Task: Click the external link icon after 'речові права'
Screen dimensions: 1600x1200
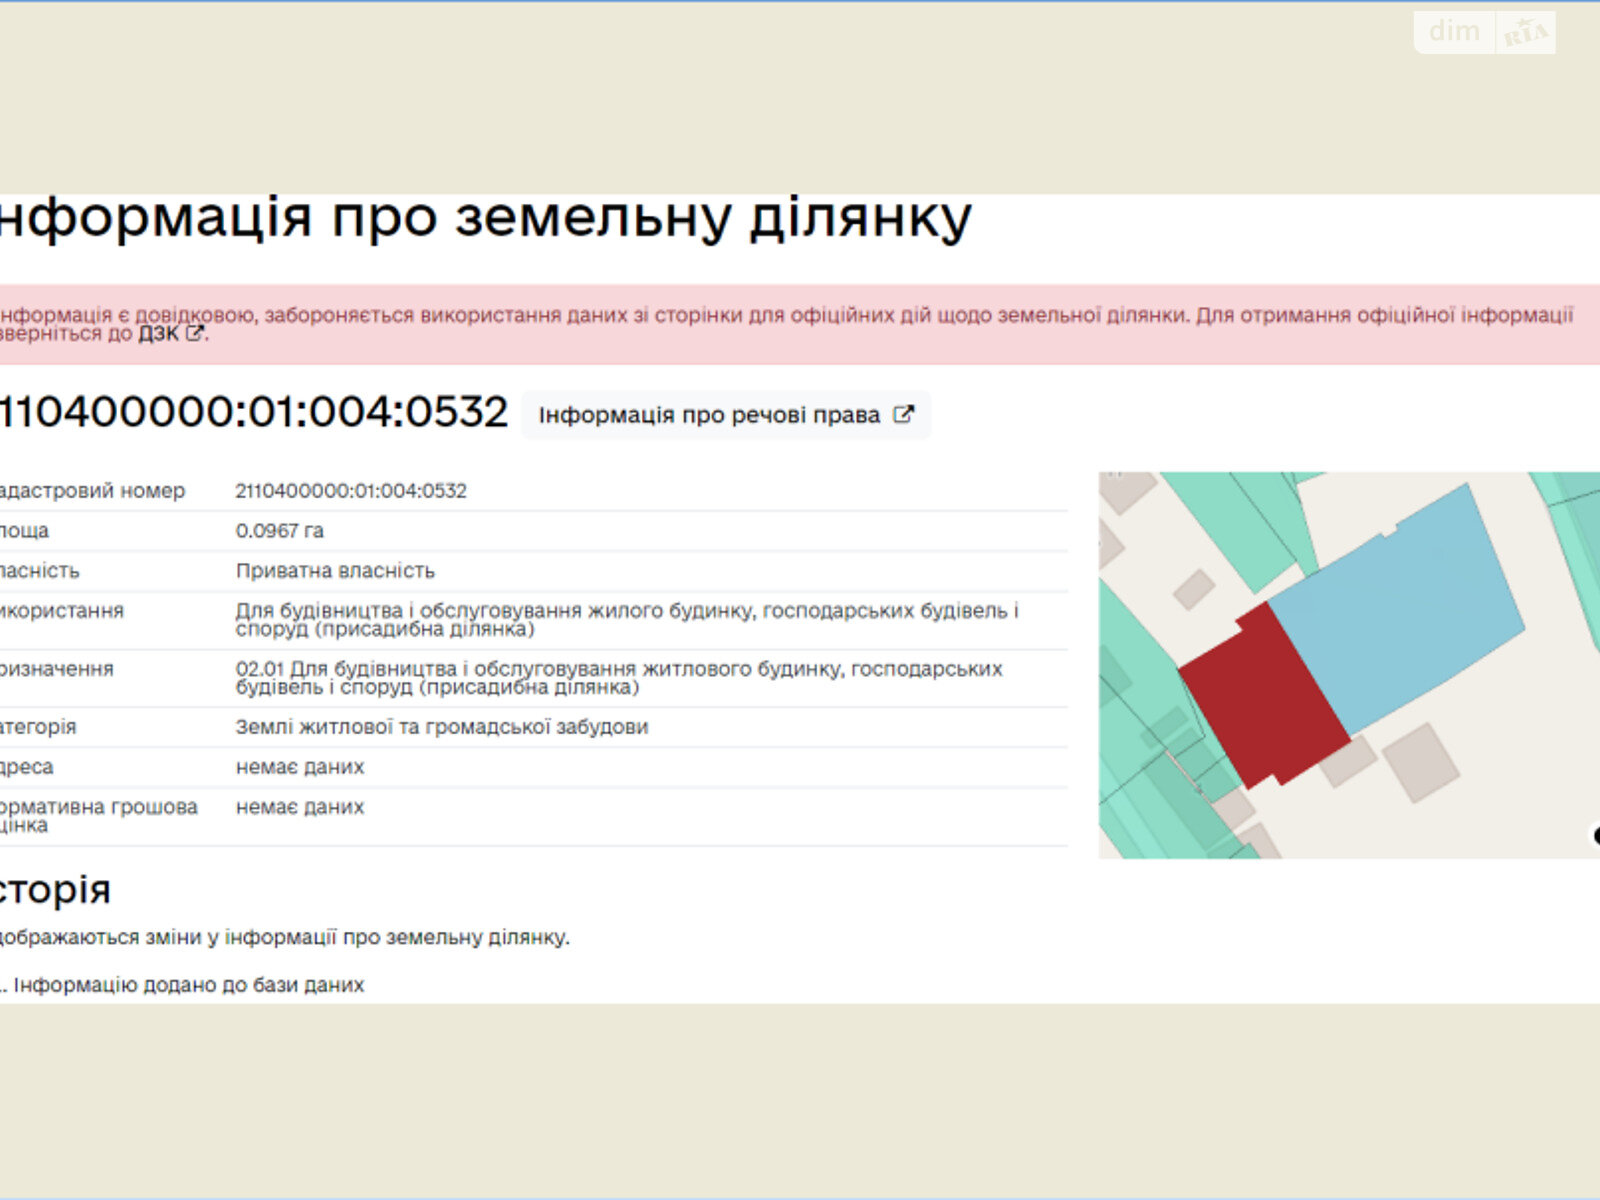Action: 903,414
